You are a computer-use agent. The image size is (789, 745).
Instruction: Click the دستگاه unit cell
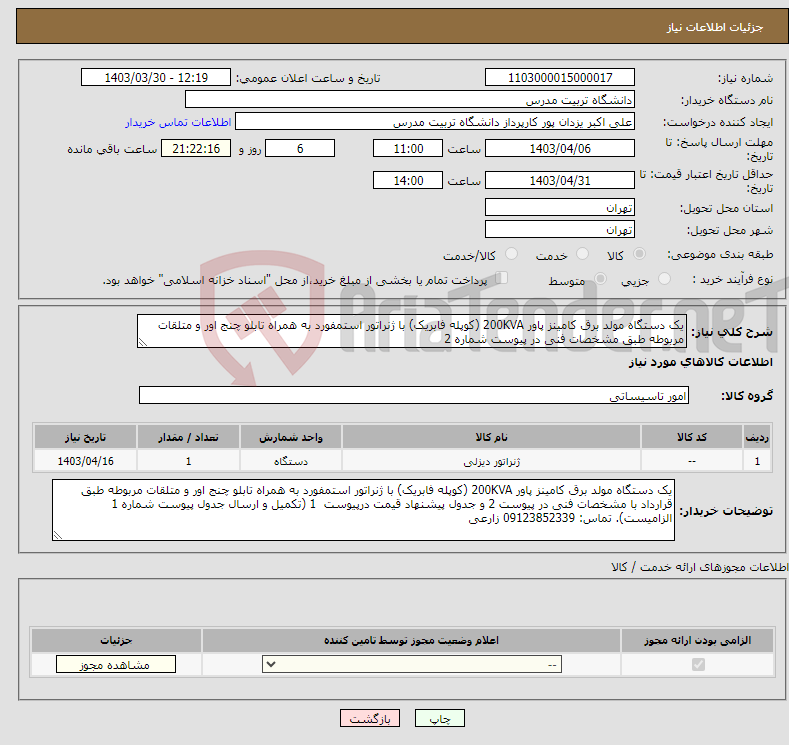(x=291, y=461)
